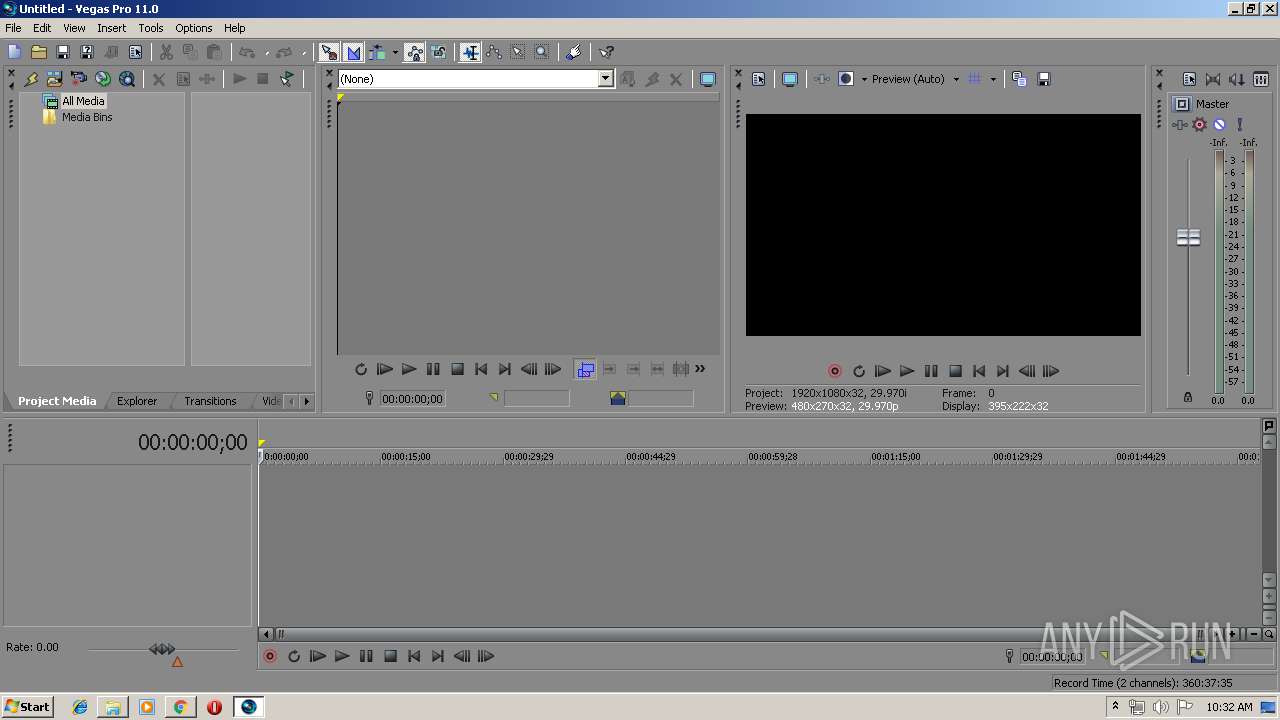Select the Selection Edit tool
This screenshot has height=720, width=1280.
pos(518,52)
